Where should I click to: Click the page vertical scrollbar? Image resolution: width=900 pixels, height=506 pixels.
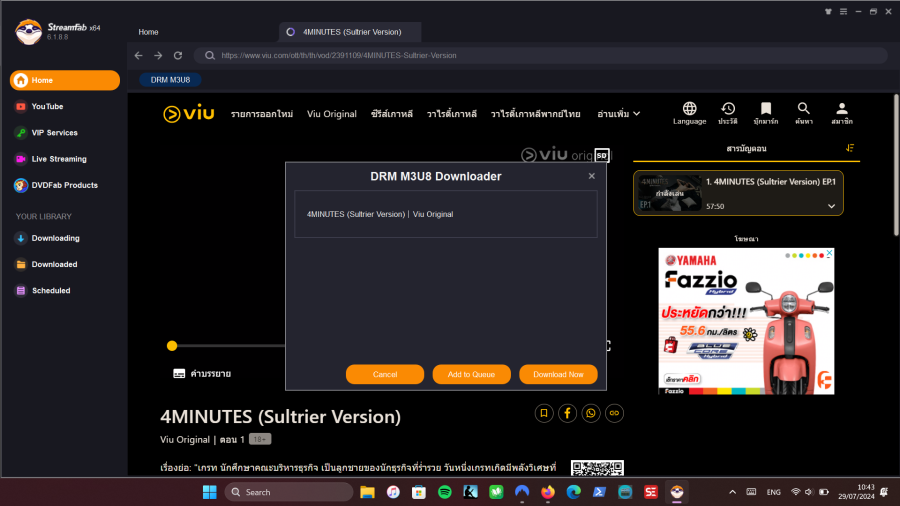(x=896, y=165)
